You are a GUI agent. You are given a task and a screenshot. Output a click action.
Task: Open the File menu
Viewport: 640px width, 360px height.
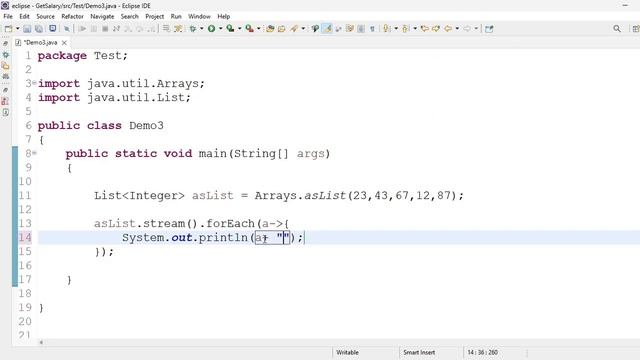coord(8,16)
